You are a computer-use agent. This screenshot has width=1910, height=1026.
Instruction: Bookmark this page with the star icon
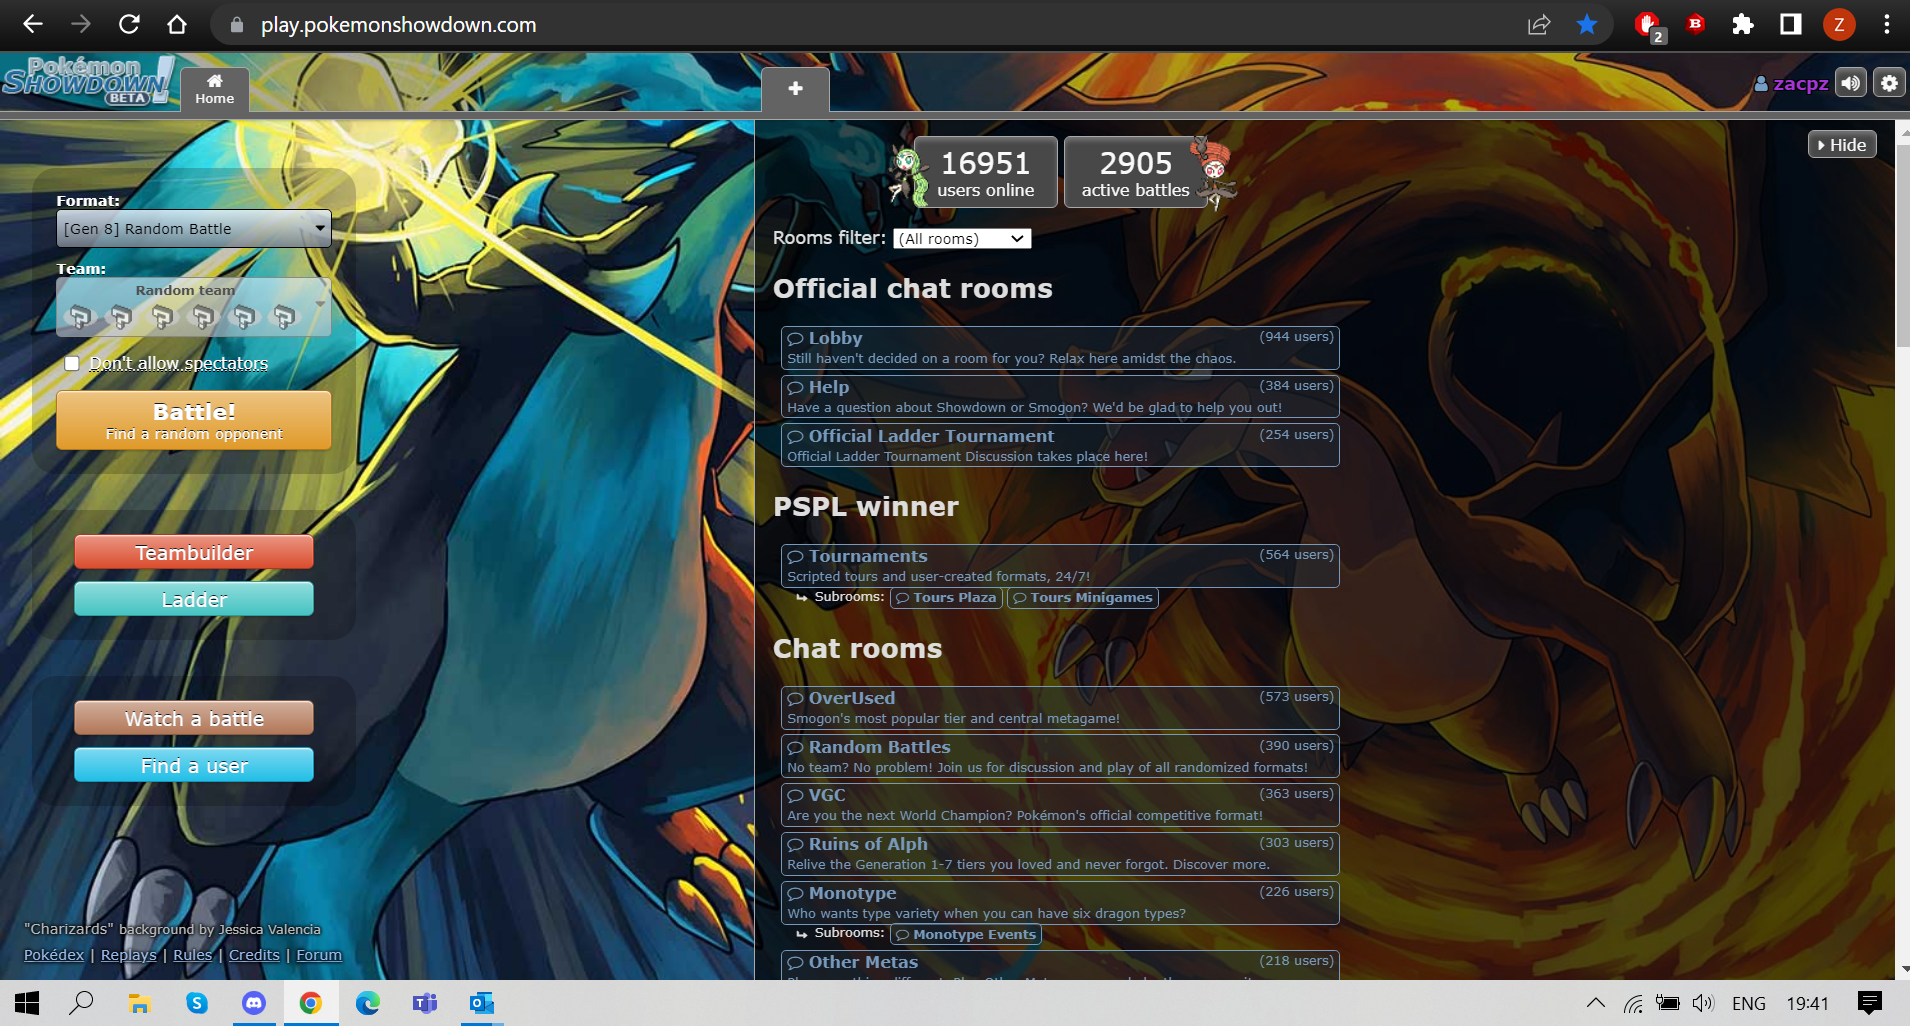[x=1587, y=24]
